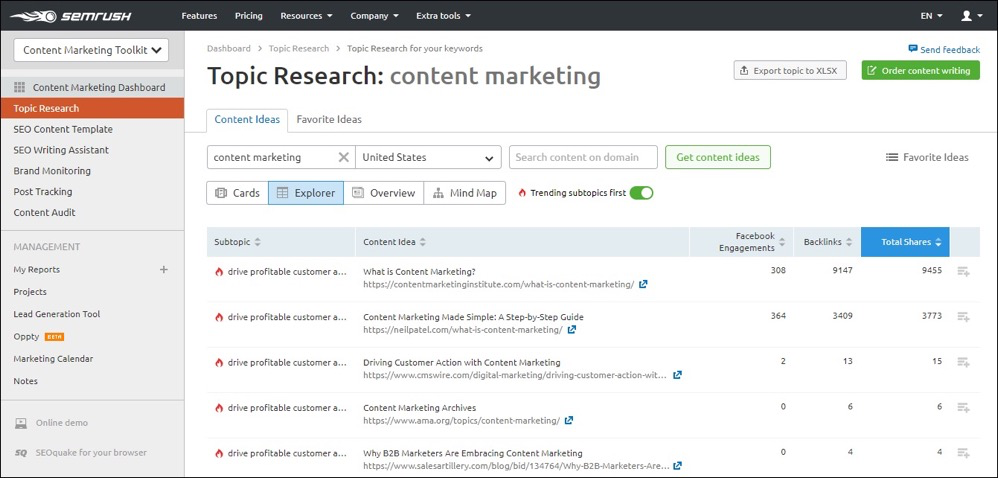Image resolution: width=998 pixels, height=478 pixels.
Task: Open Notes in the sidebar
Action: tap(25, 381)
